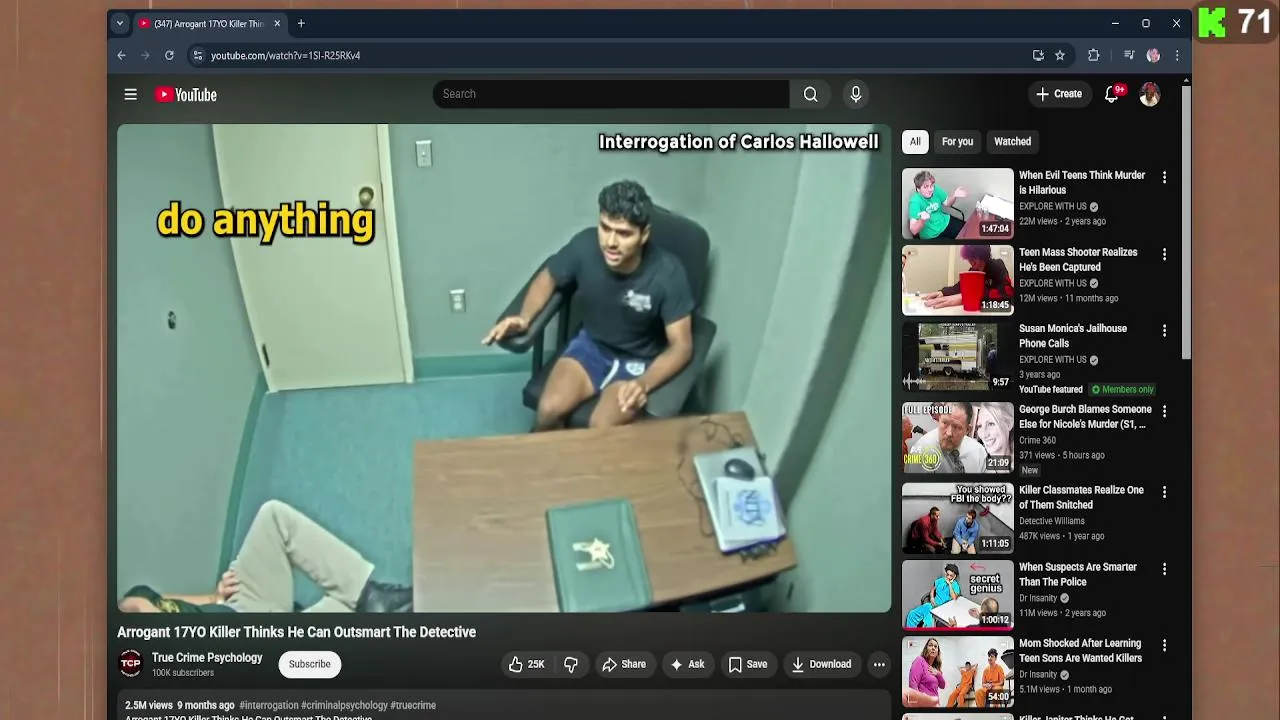This screenshot has height=720, width=1280.
Task: Reload the current page
Action: coord(169,55)
